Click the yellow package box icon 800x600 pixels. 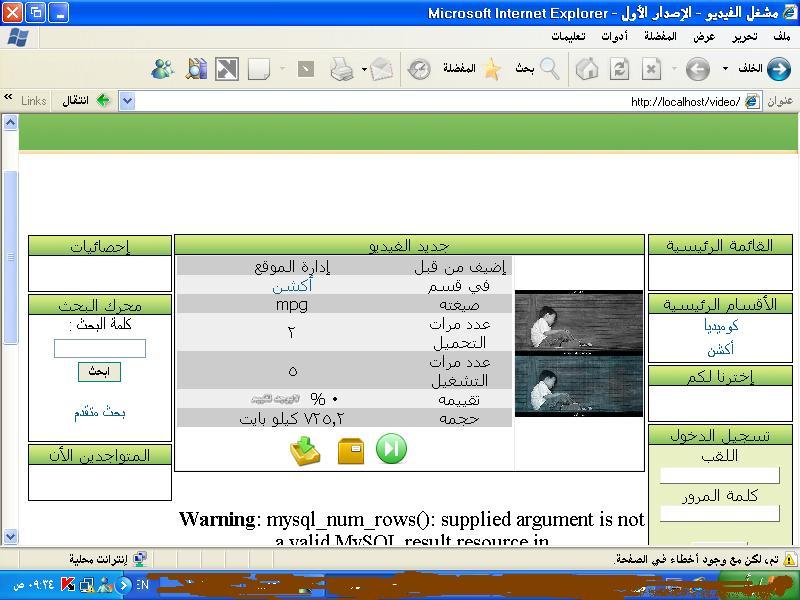(351, 451)
